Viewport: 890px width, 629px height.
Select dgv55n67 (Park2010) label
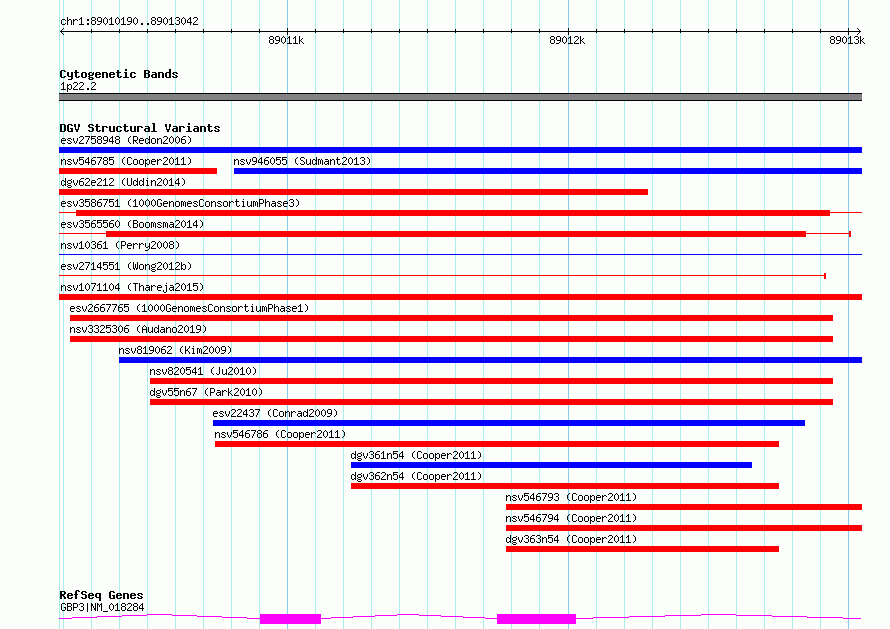click(x=206, y=392)
